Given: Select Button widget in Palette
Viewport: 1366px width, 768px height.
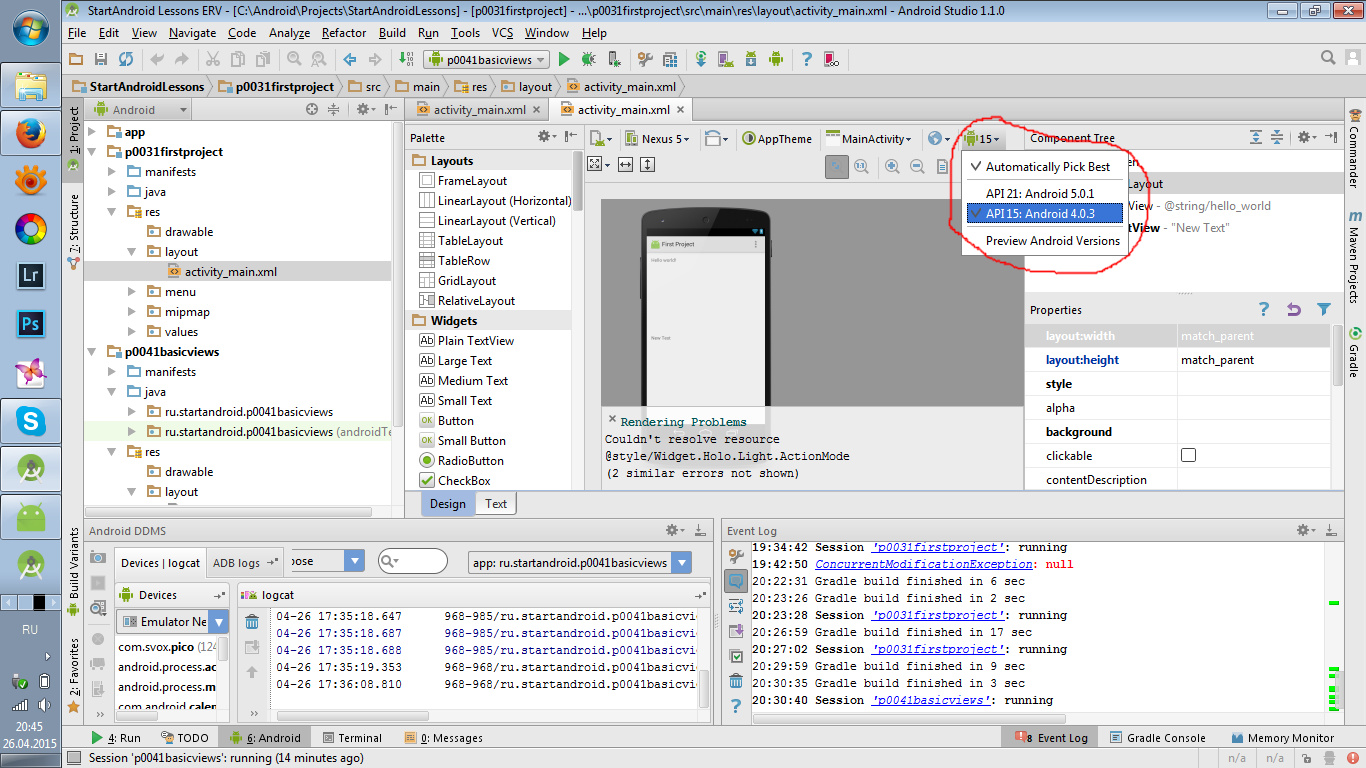Looking at the screenshot, I should click(x=456, y=421).
